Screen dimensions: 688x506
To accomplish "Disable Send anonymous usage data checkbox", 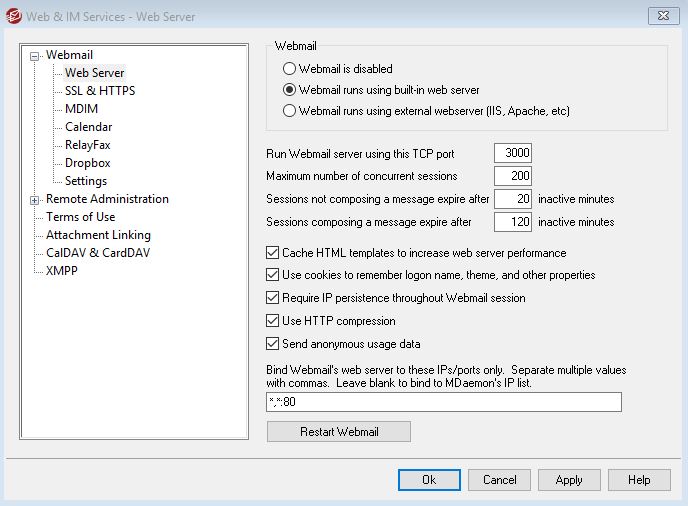I will 272,344.
